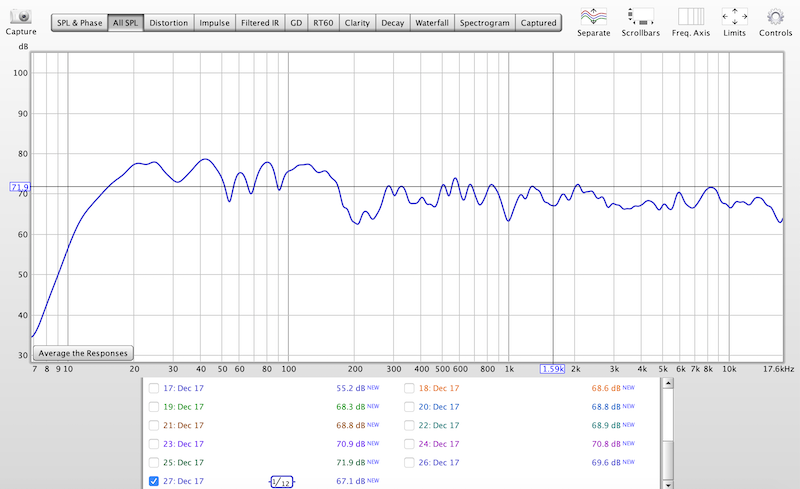Click the 68.6 dB value

(606, 388)
